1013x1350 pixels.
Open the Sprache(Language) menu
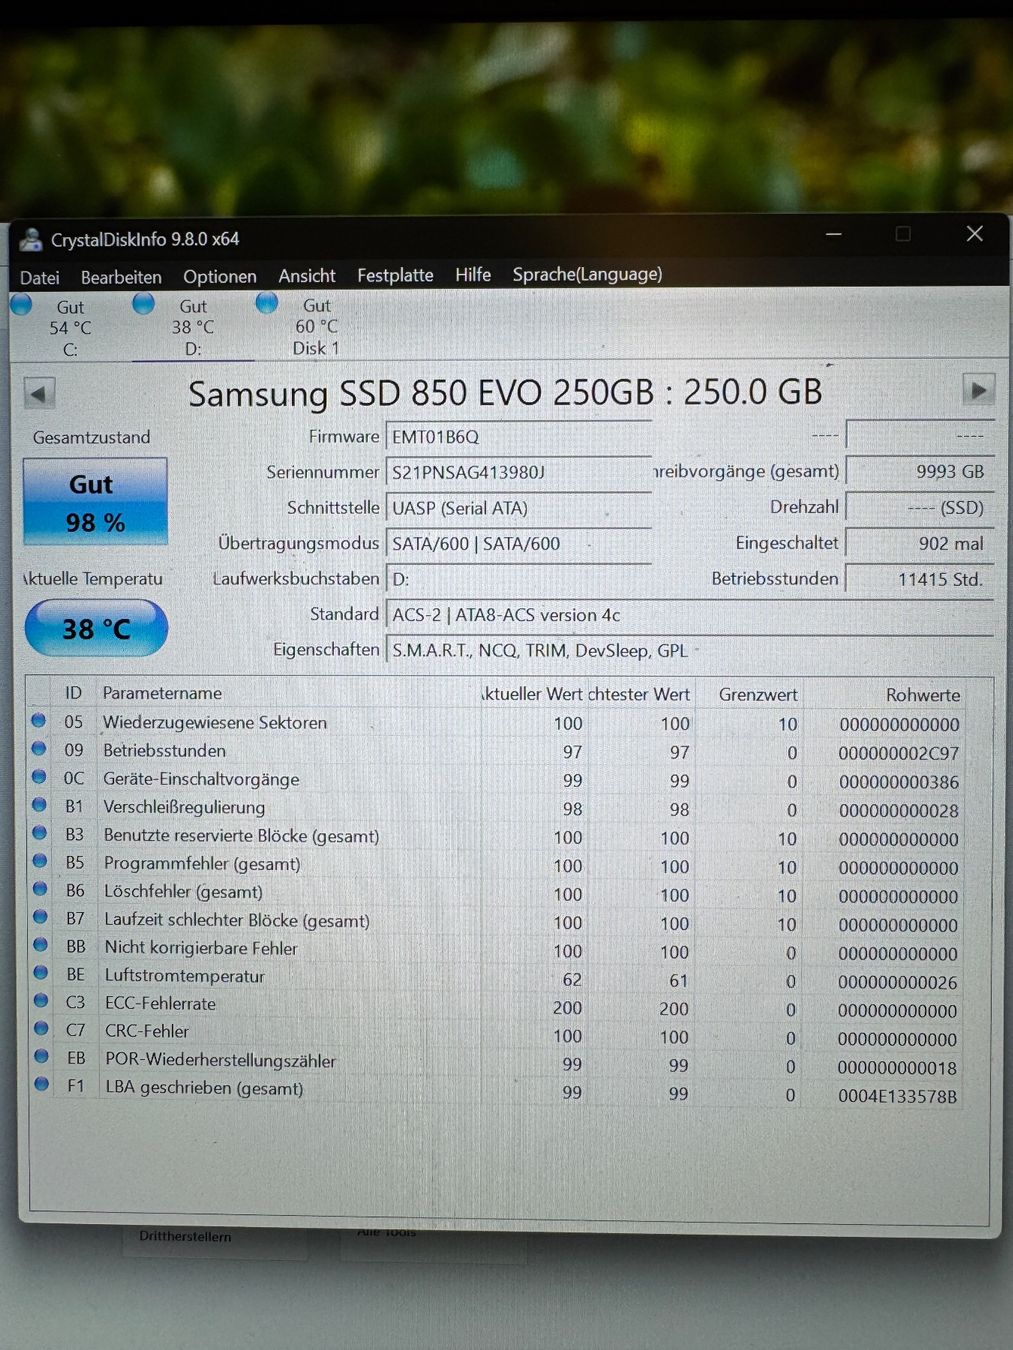(x=587, y=274)
